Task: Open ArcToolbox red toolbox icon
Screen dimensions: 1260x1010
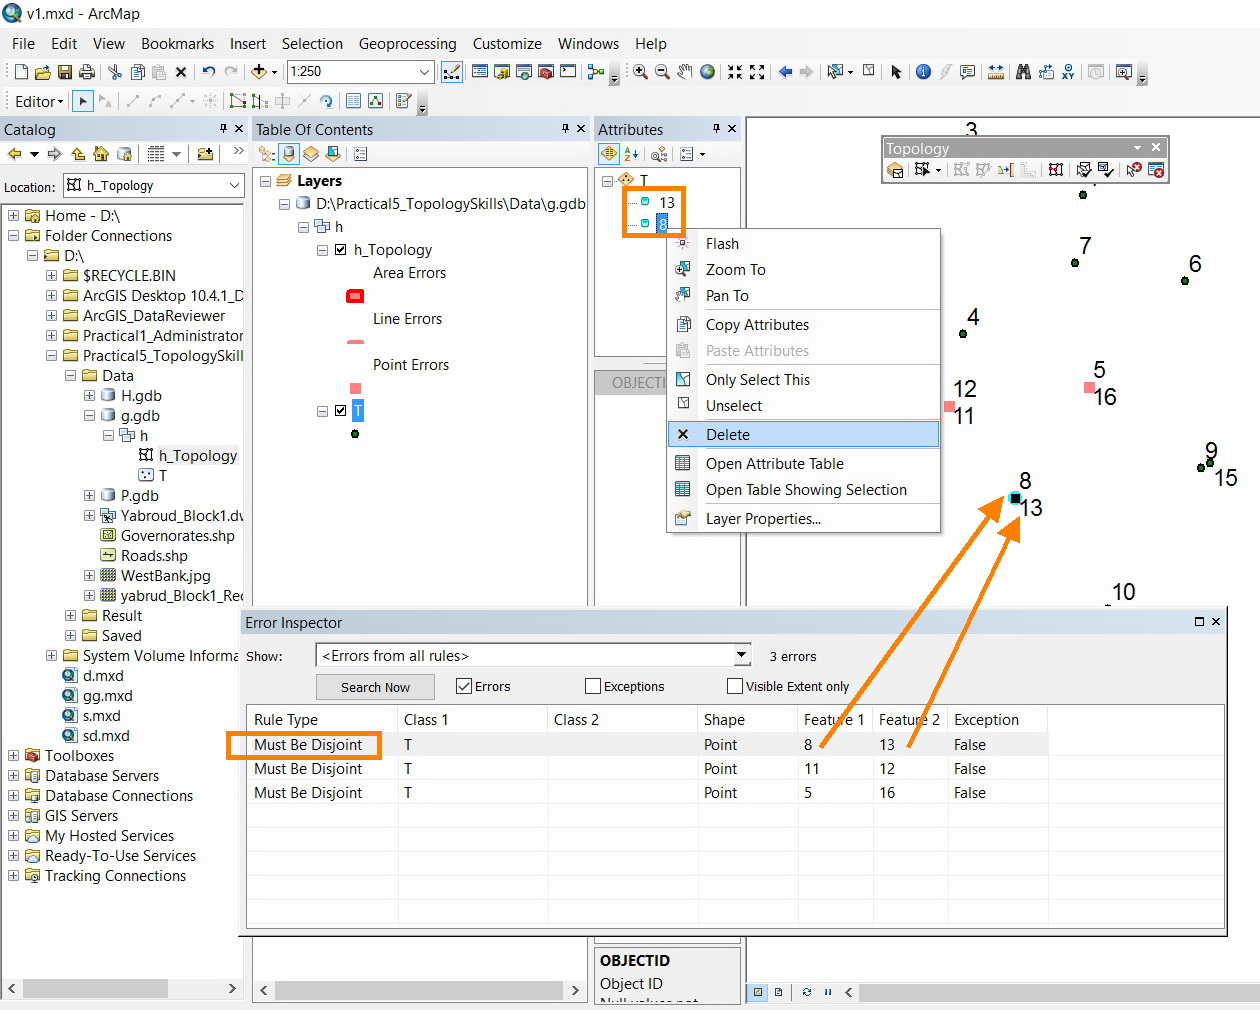Action: pos(546,72)
